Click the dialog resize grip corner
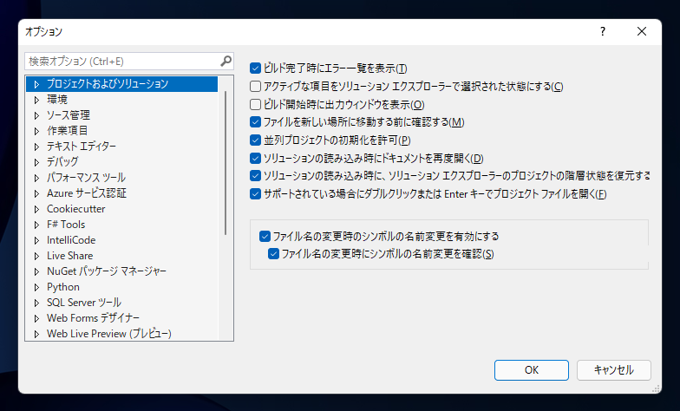Viewport: 680px width, 411px height. pyautogui.click(x=656, y=388)
